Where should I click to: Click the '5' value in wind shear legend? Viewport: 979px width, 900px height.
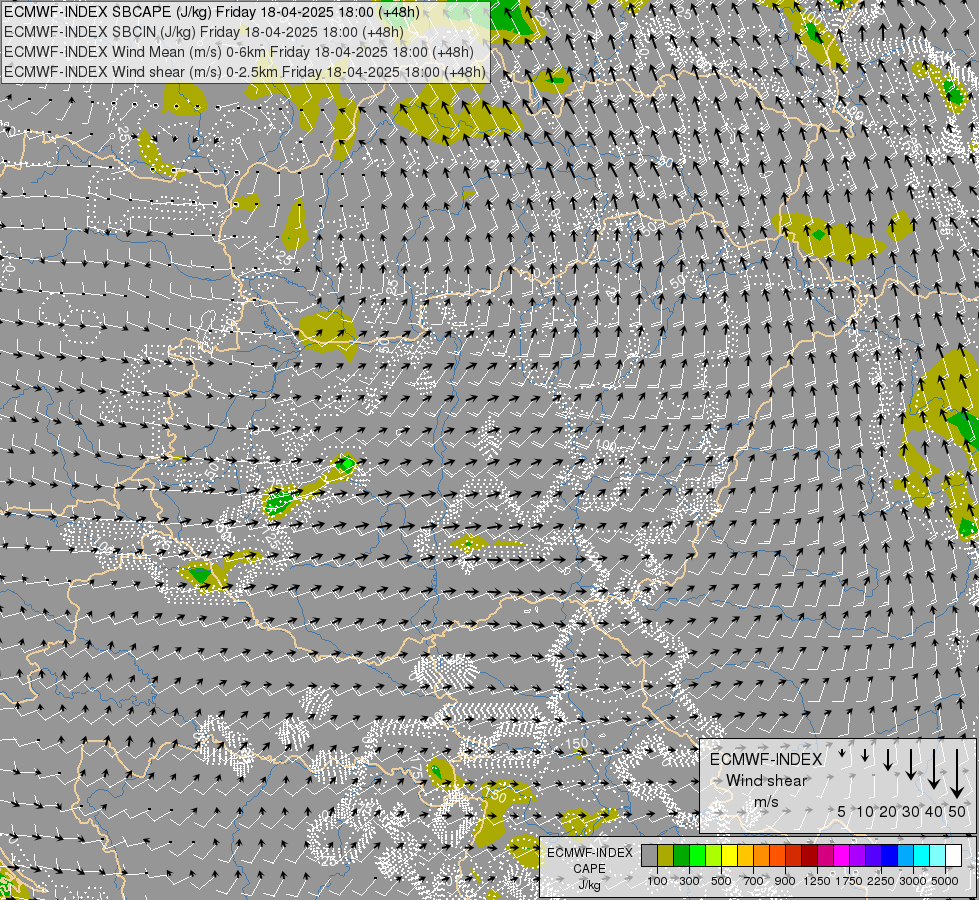(x=842, y=811)
